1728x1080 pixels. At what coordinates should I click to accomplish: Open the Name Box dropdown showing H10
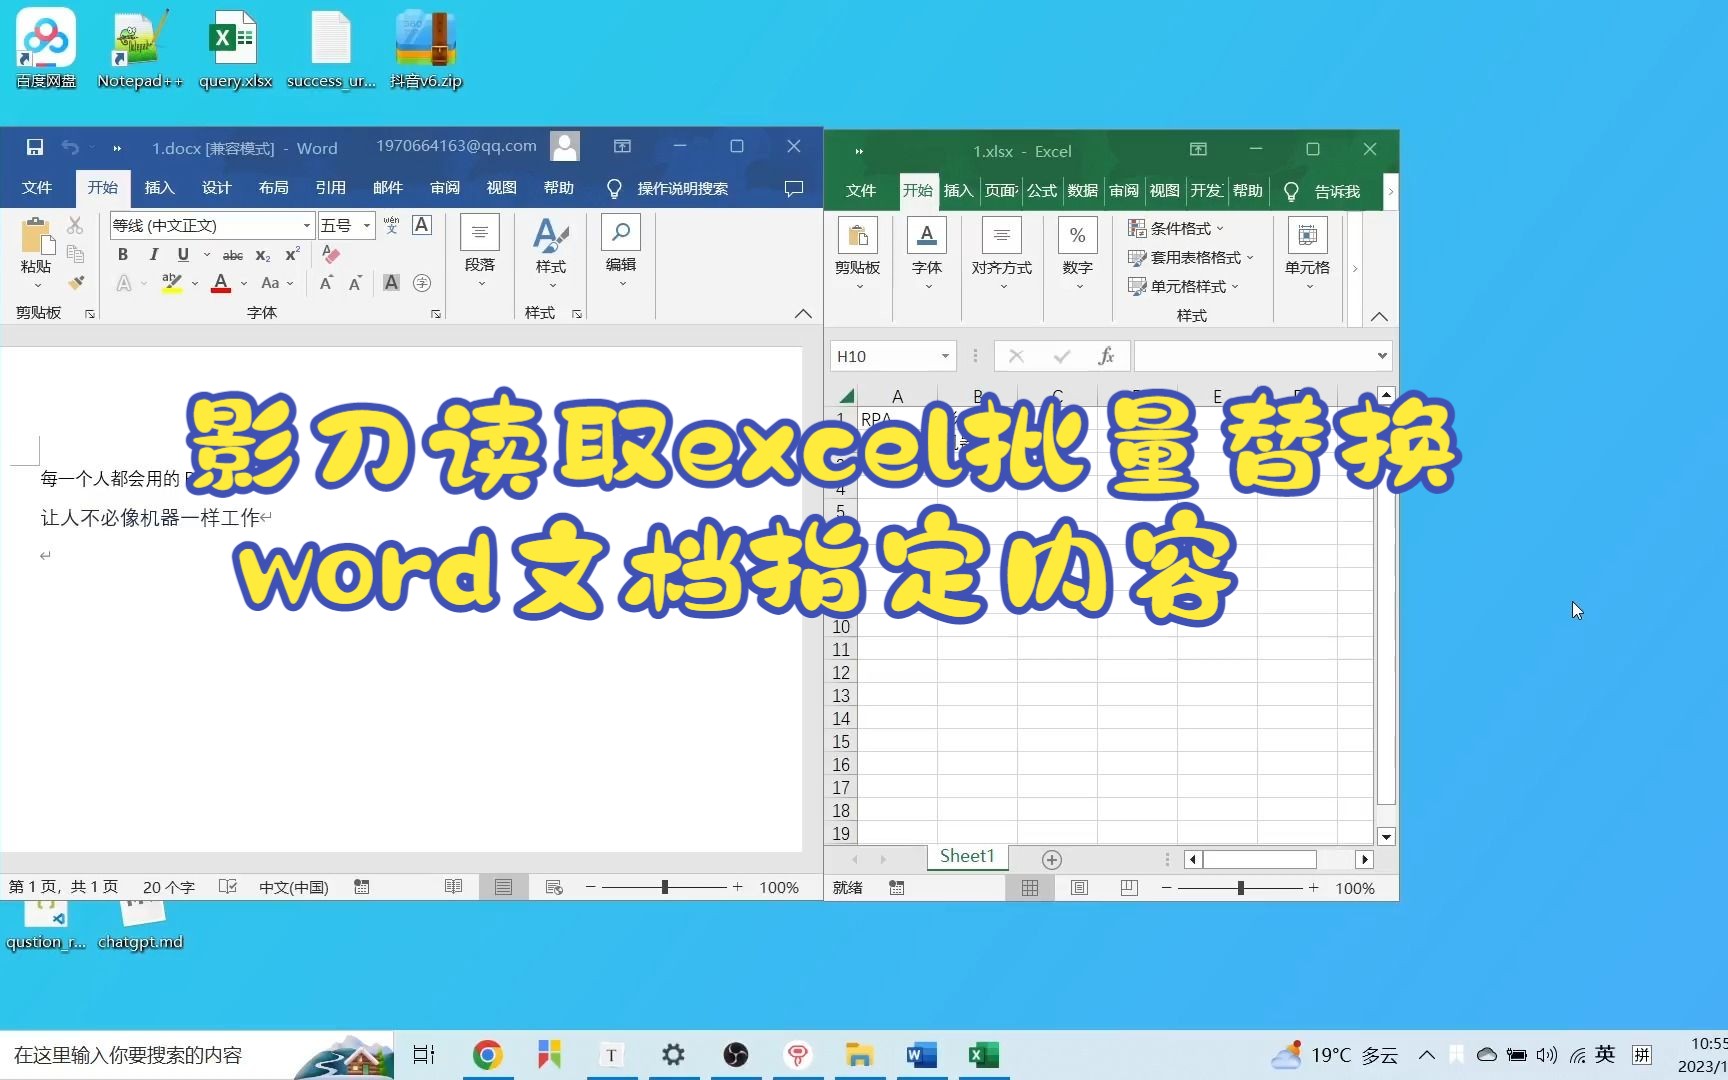coord(945,356)
